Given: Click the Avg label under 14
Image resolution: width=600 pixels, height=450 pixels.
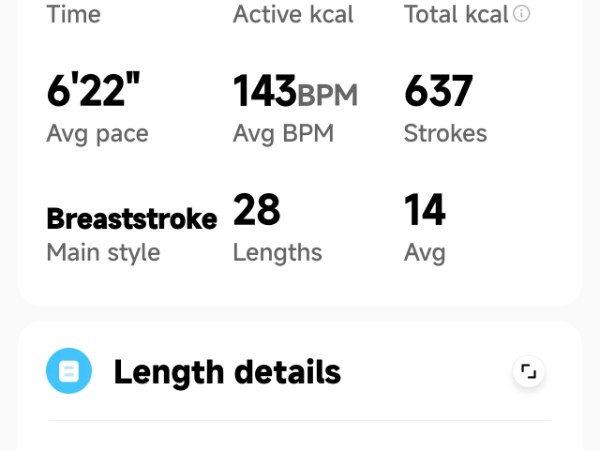Looking at the screenshot, I should coord(425,253).
